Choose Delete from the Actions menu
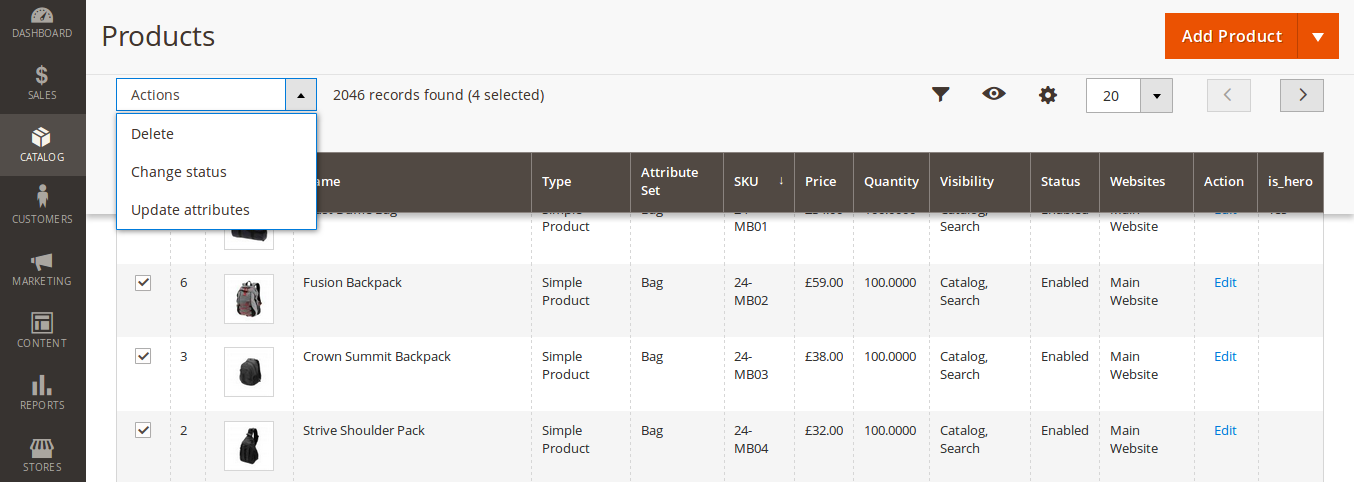Viewport: 1354px width, 482px height. 152,134
